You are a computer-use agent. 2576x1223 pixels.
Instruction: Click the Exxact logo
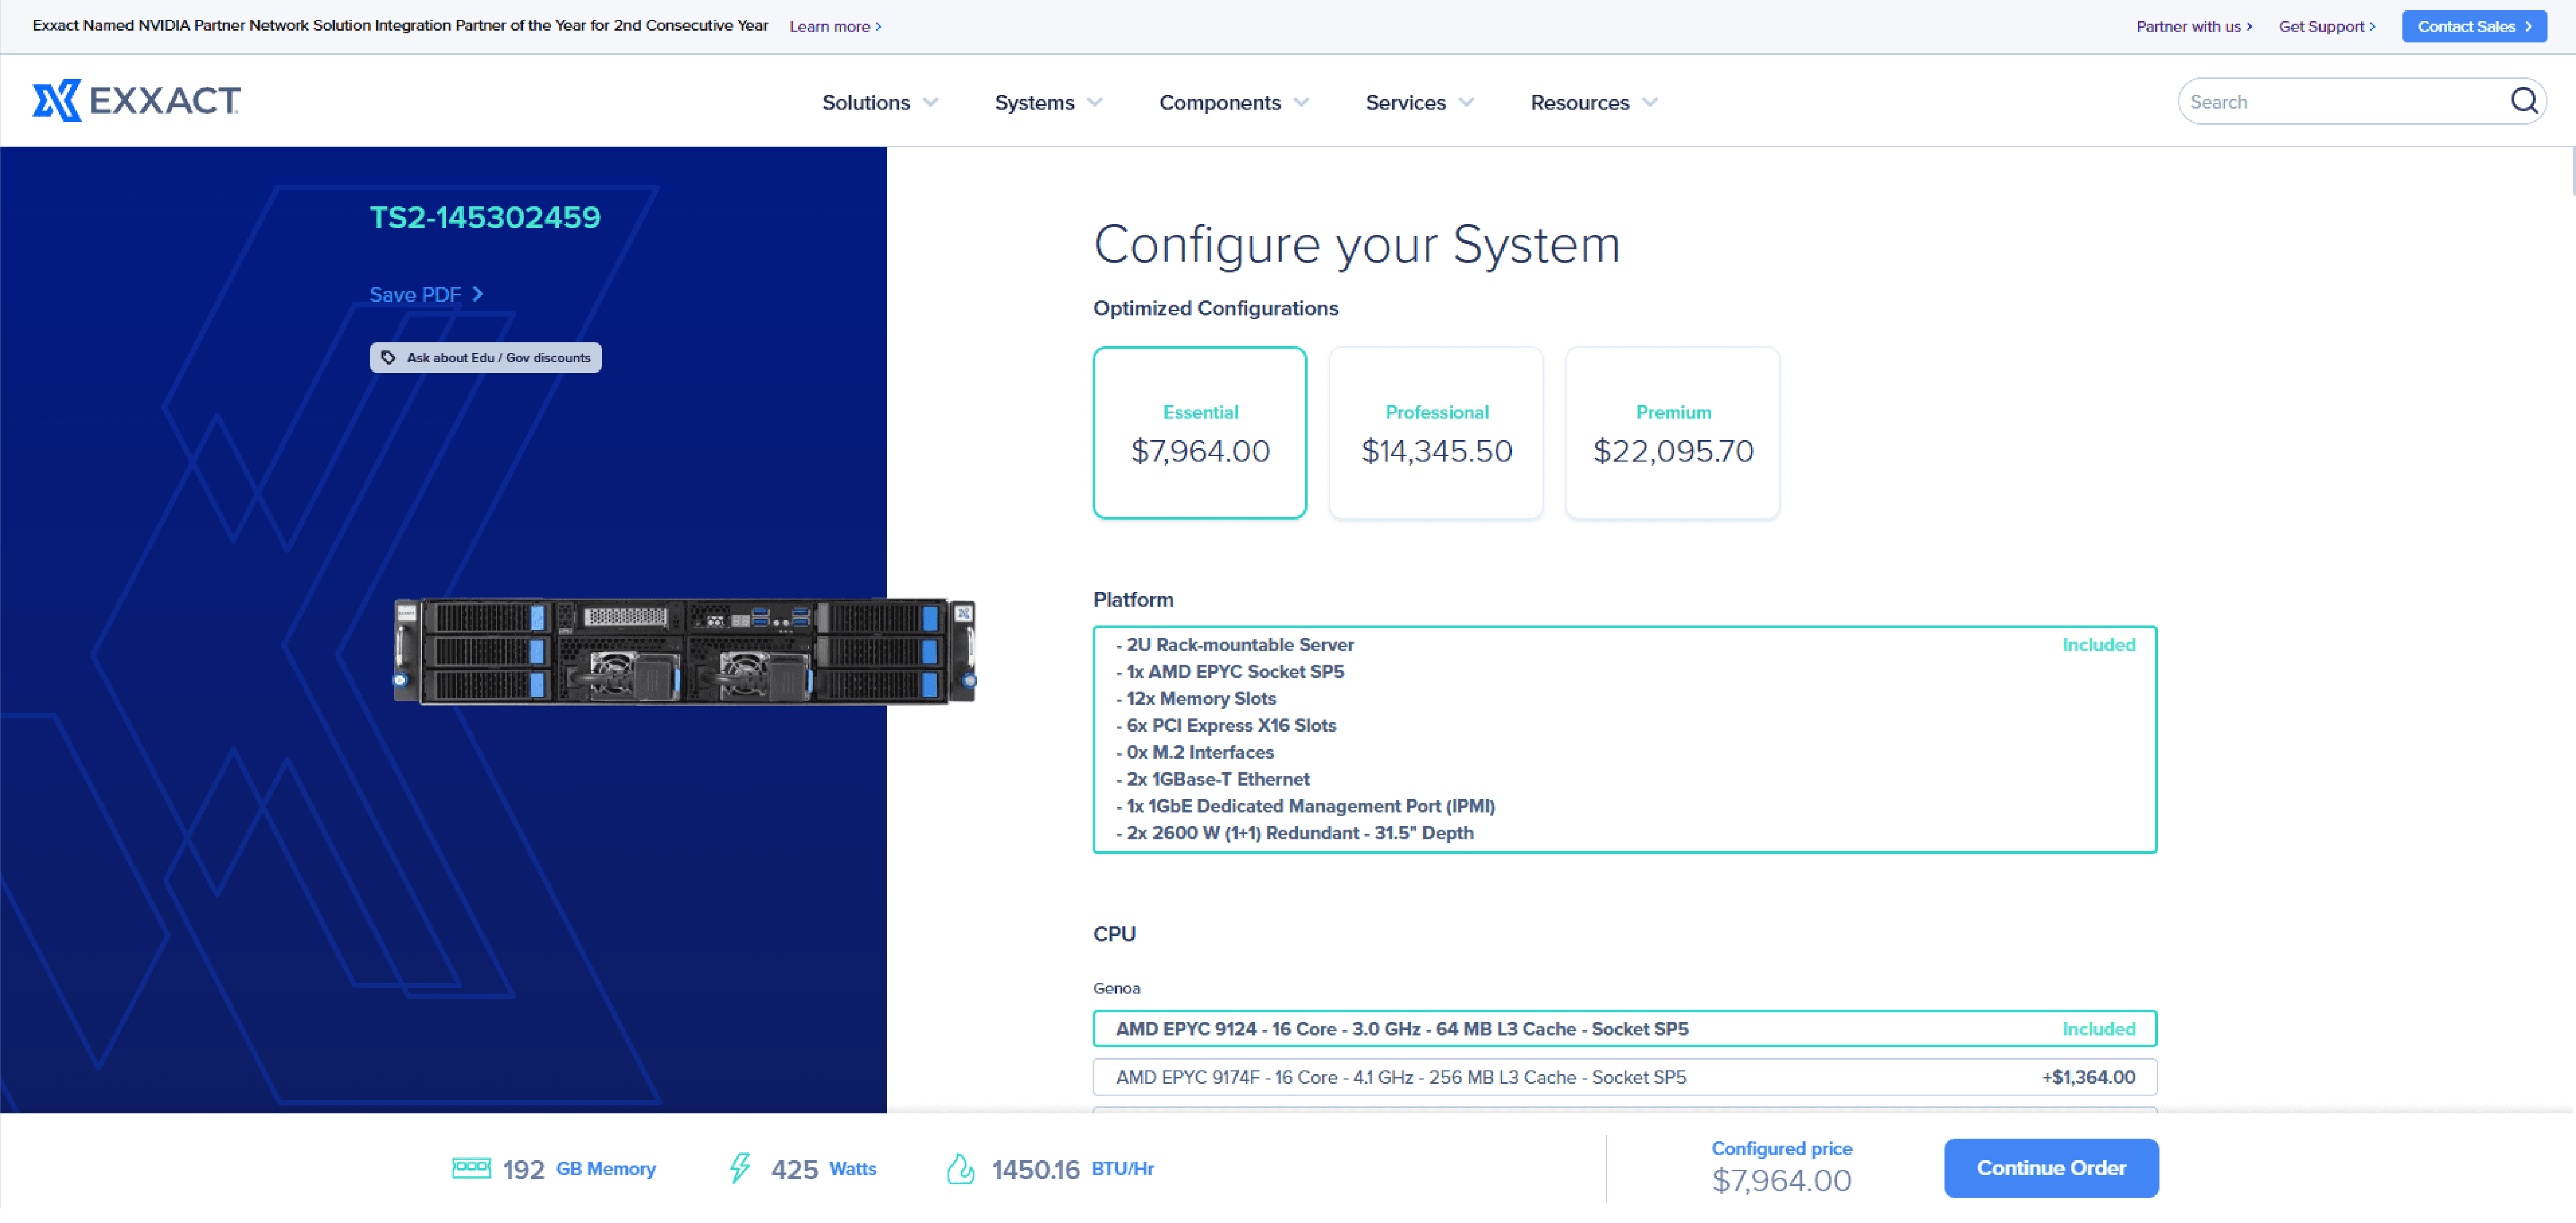136,101
